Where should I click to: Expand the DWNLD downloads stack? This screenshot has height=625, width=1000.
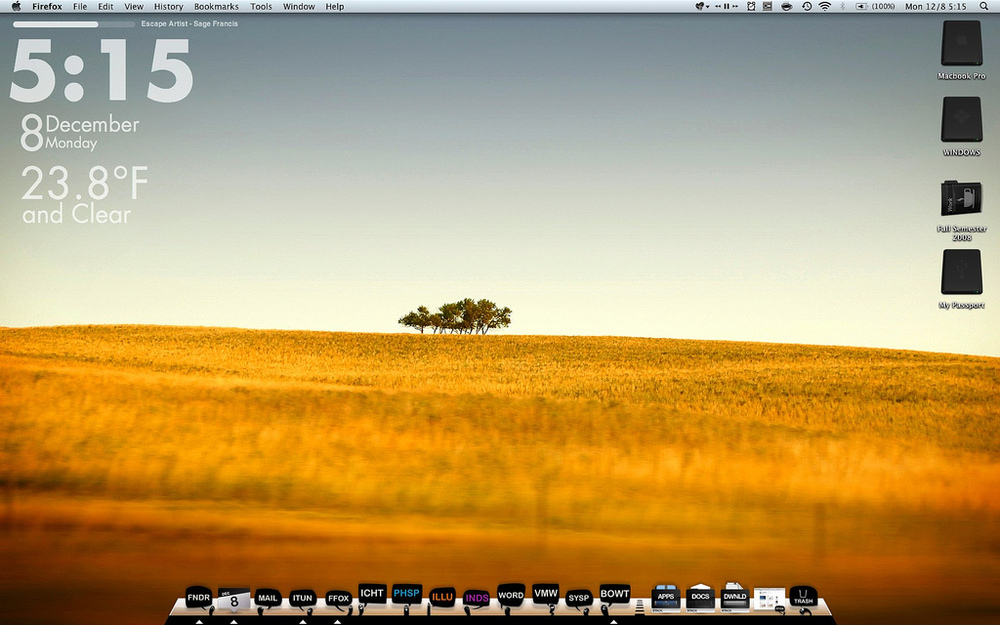pyautogui.click(x=735, y=597)
